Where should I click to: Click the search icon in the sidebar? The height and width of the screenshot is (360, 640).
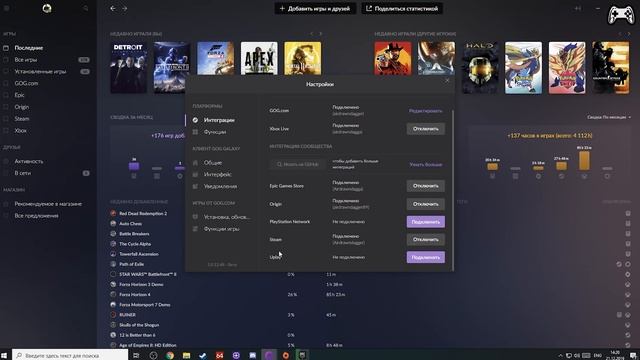coord(85,8)
